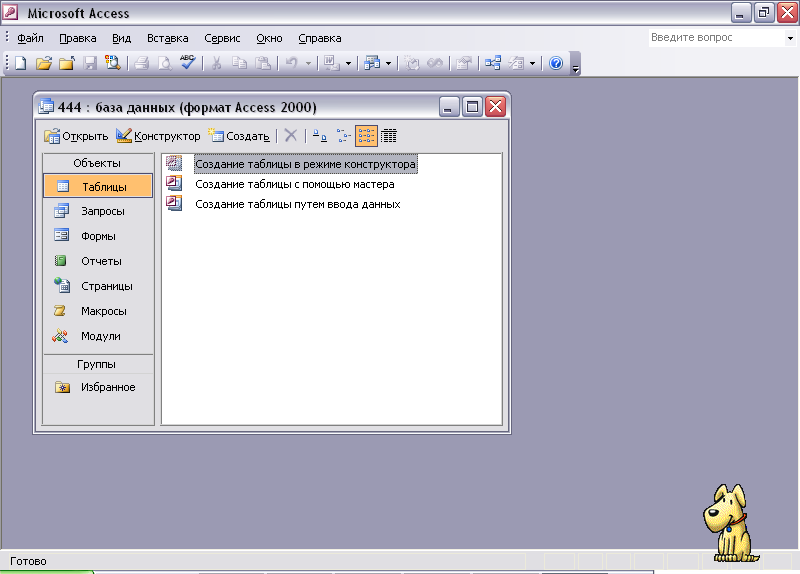The height and width of the screenshot is (574, 800).
Task: Click the Print Preview icon
Action: tap(165, 63)
